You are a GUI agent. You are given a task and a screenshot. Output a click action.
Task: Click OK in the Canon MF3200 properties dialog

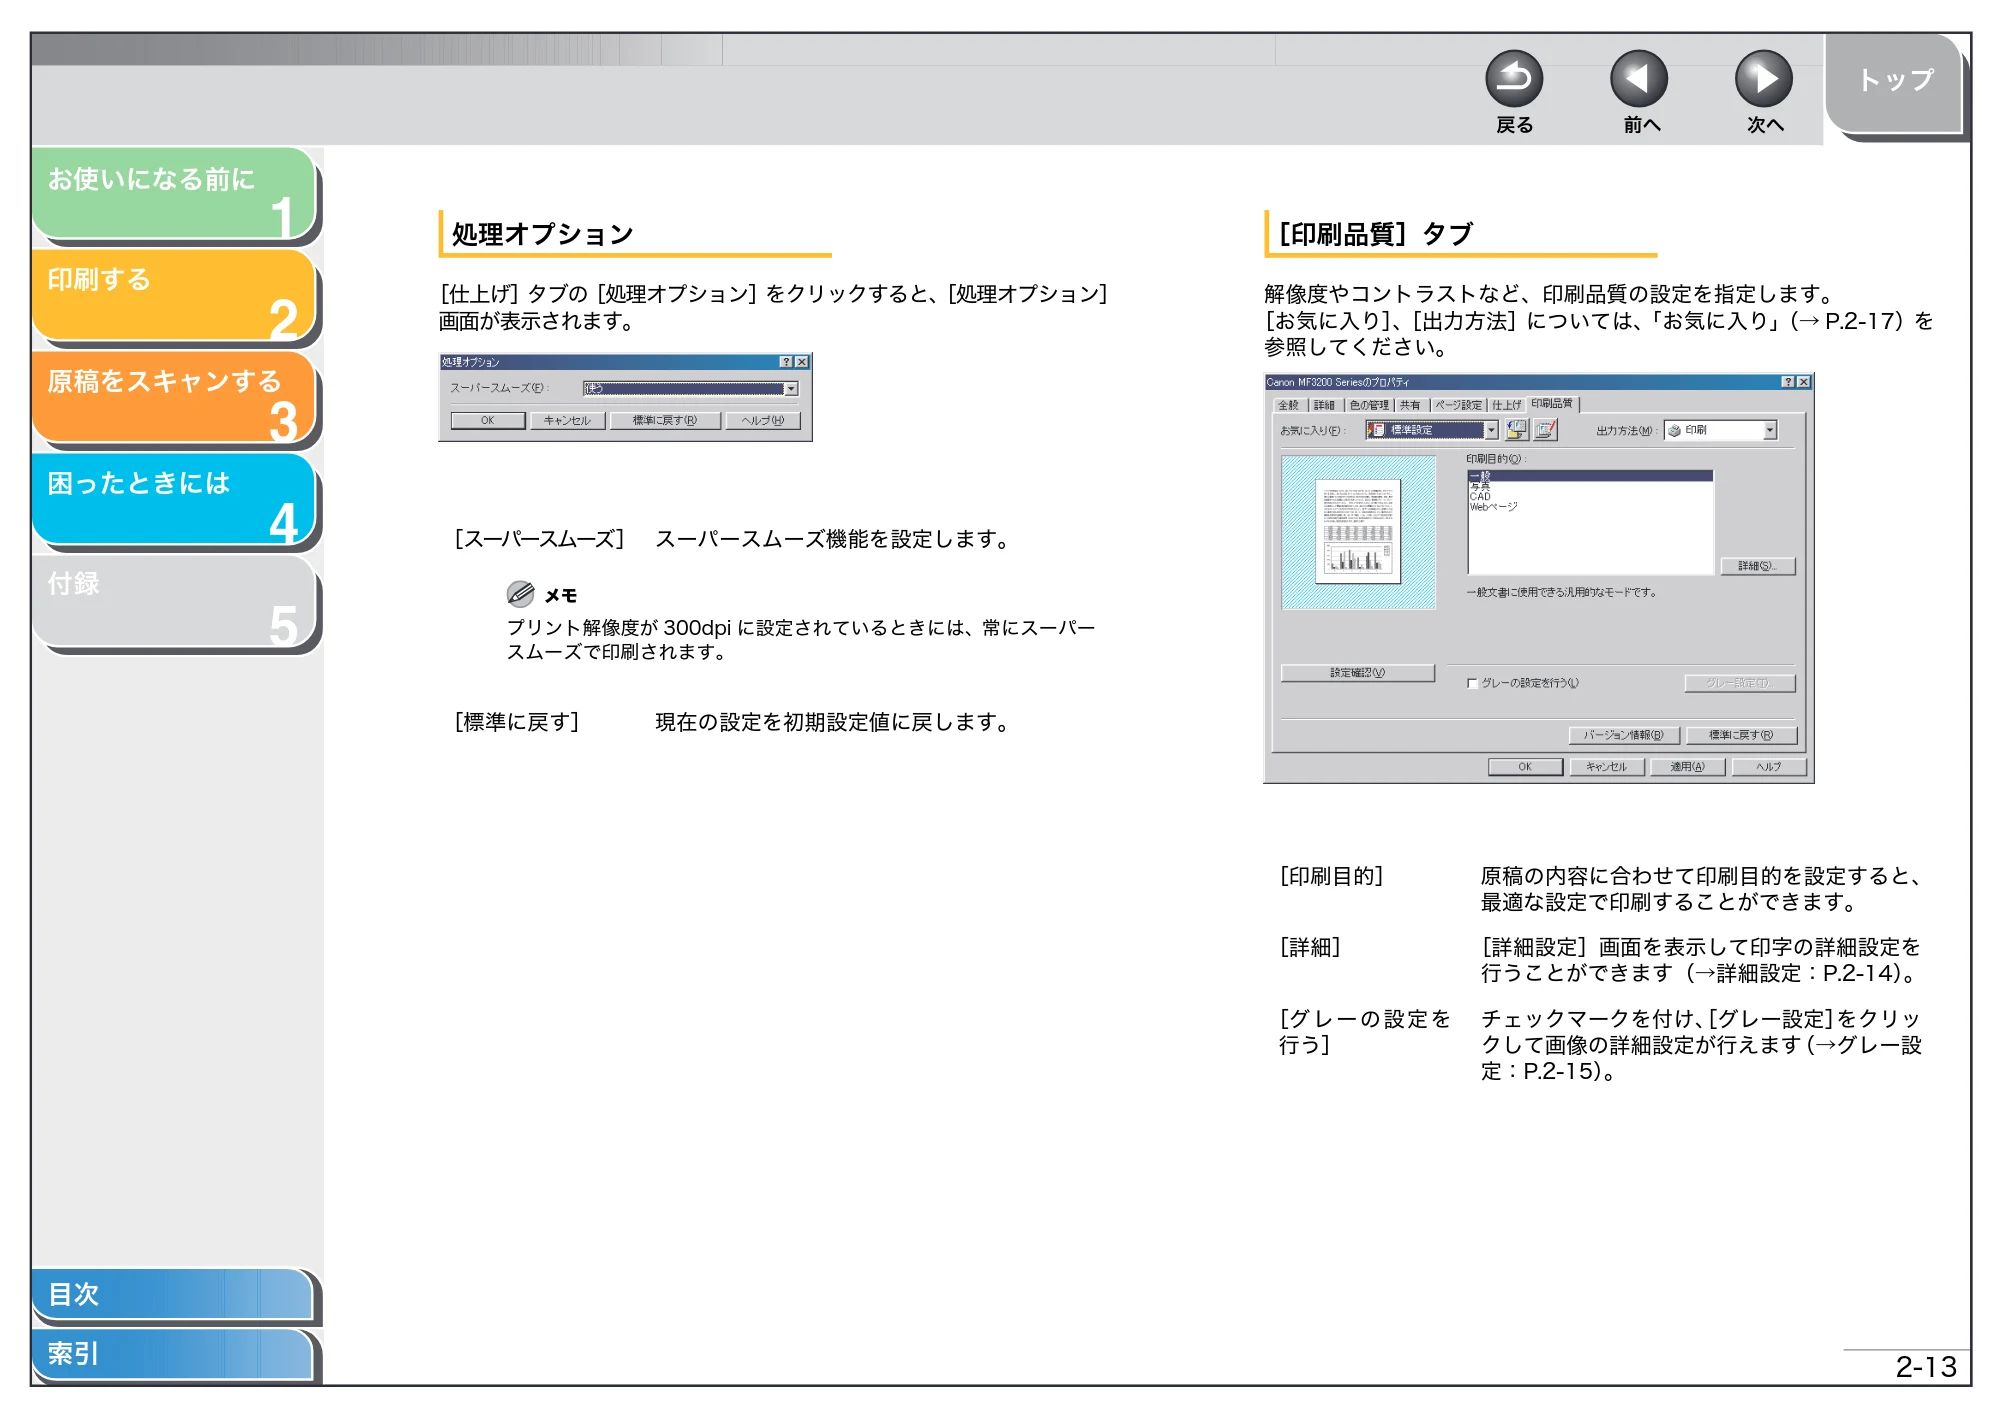point(1525,767)
